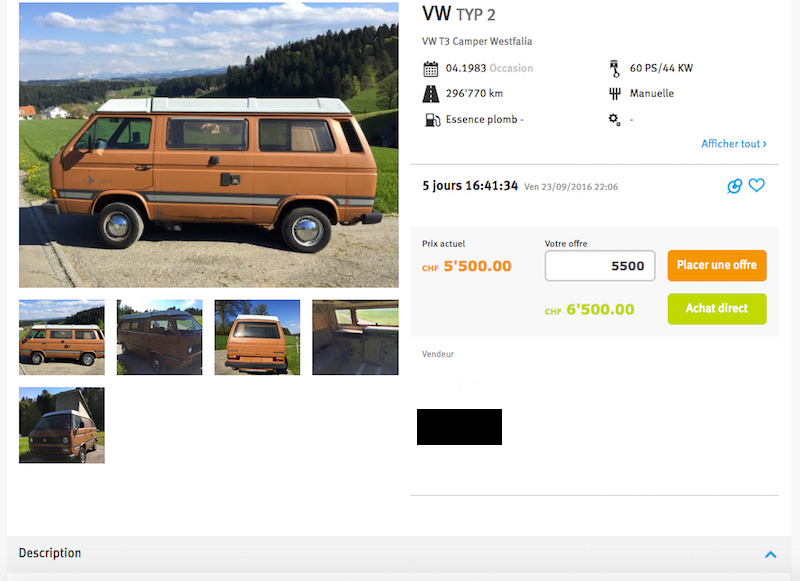Click the calendar icon next to 04.1983

[x=431, y=68]
